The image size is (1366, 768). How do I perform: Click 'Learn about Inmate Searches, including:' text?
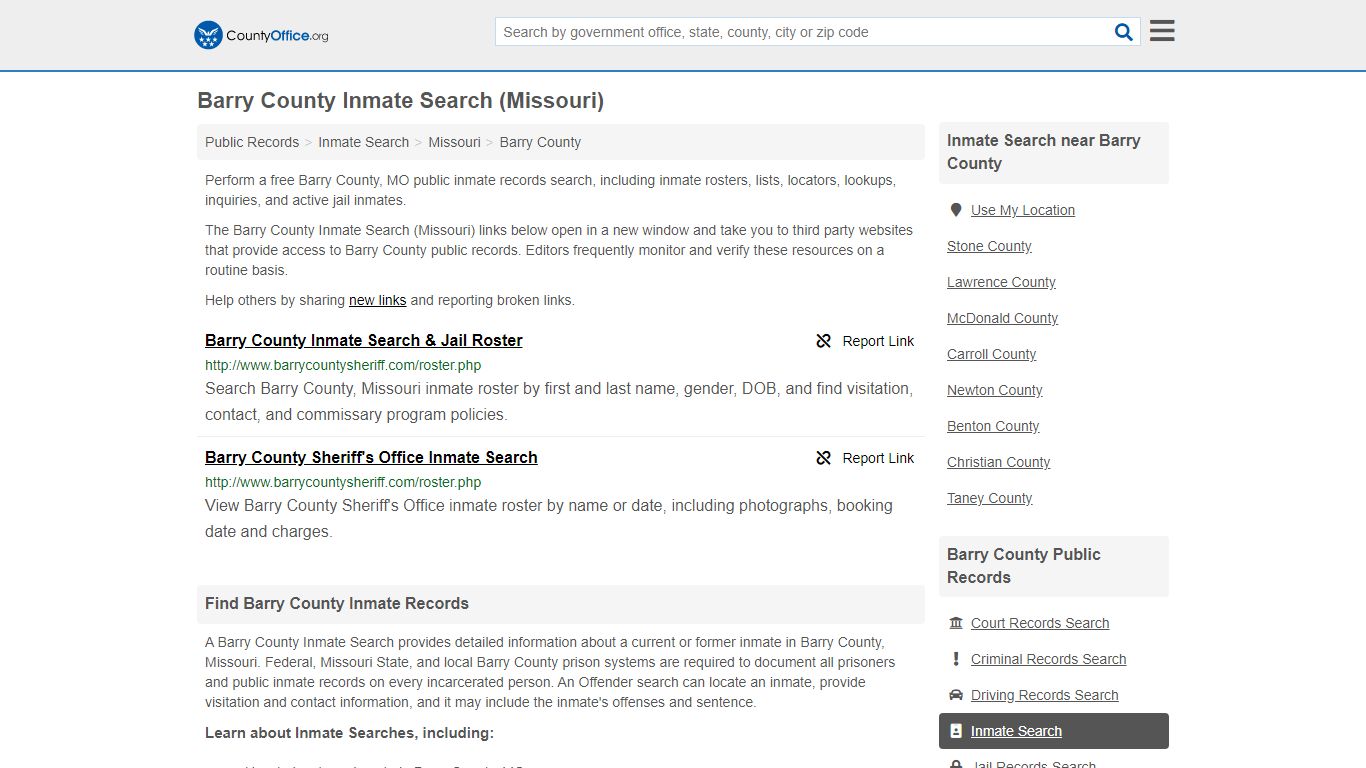point(349,733)
